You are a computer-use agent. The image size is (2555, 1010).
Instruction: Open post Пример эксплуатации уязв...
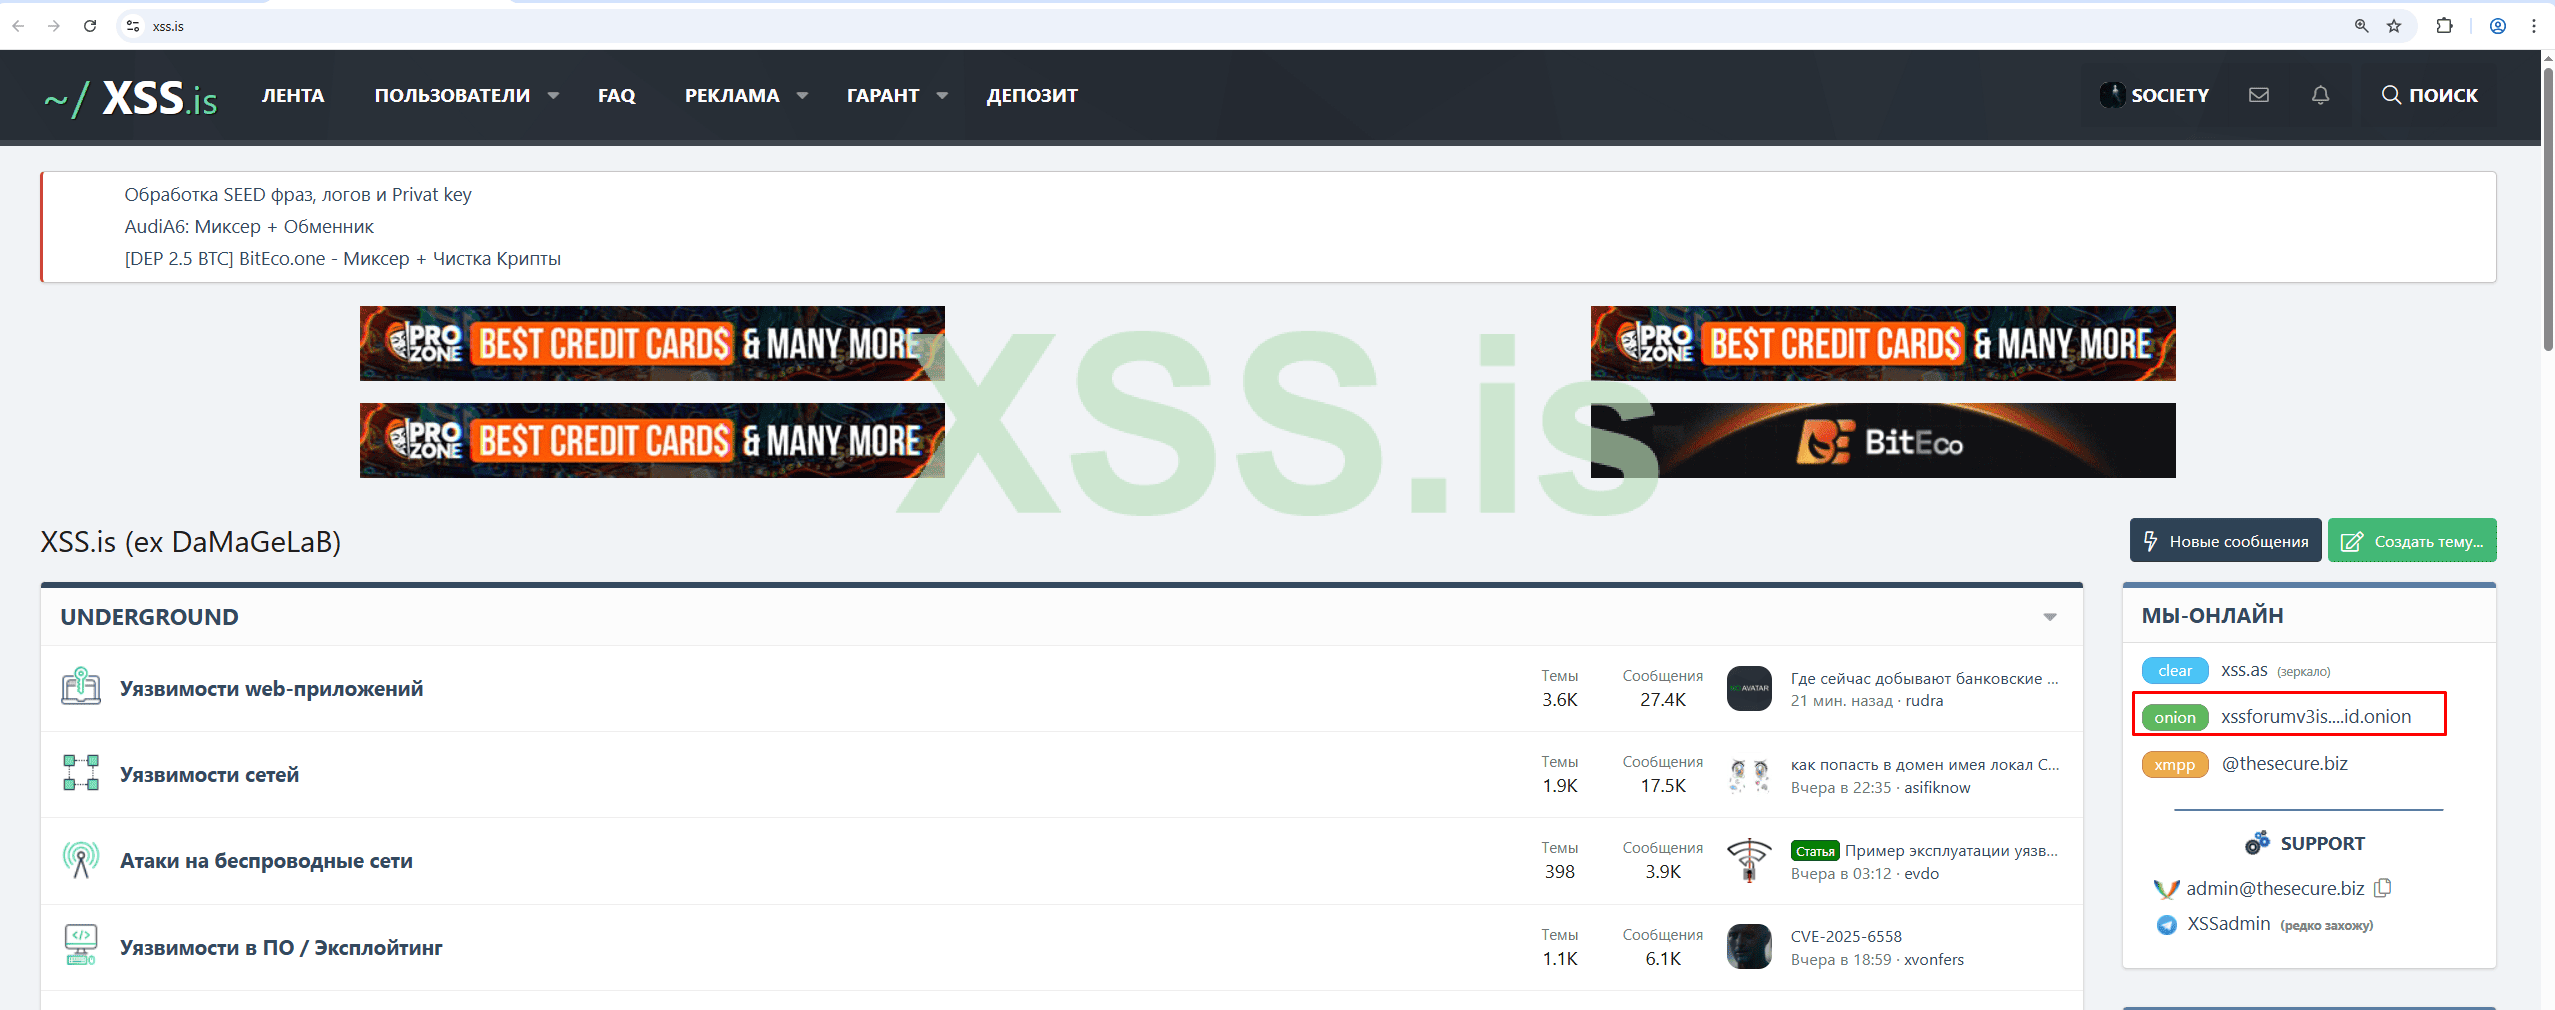point(1951,850)
